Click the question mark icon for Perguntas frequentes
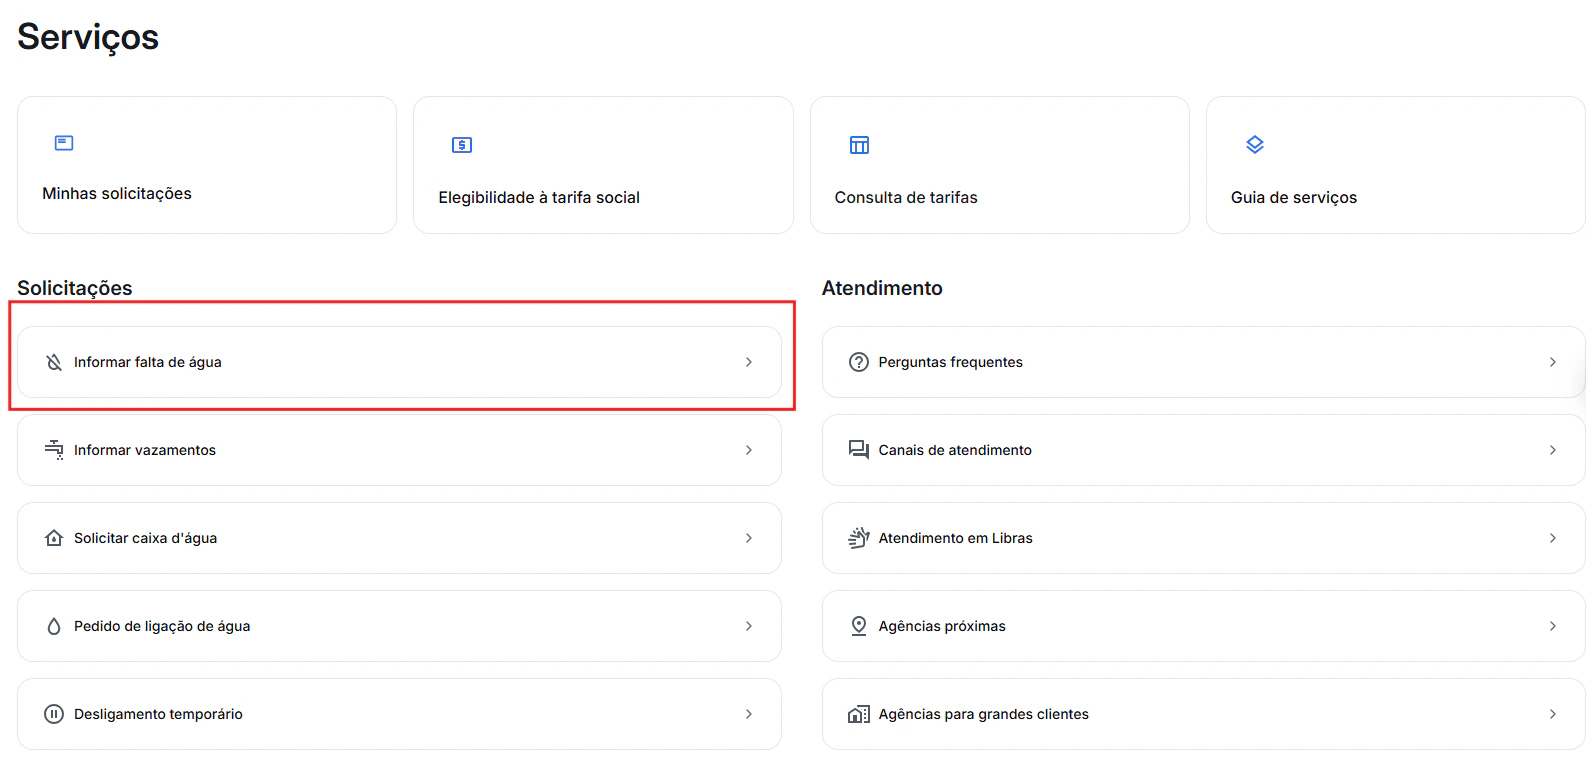This screenshot has height=760, width=1586. click(858, 362)
